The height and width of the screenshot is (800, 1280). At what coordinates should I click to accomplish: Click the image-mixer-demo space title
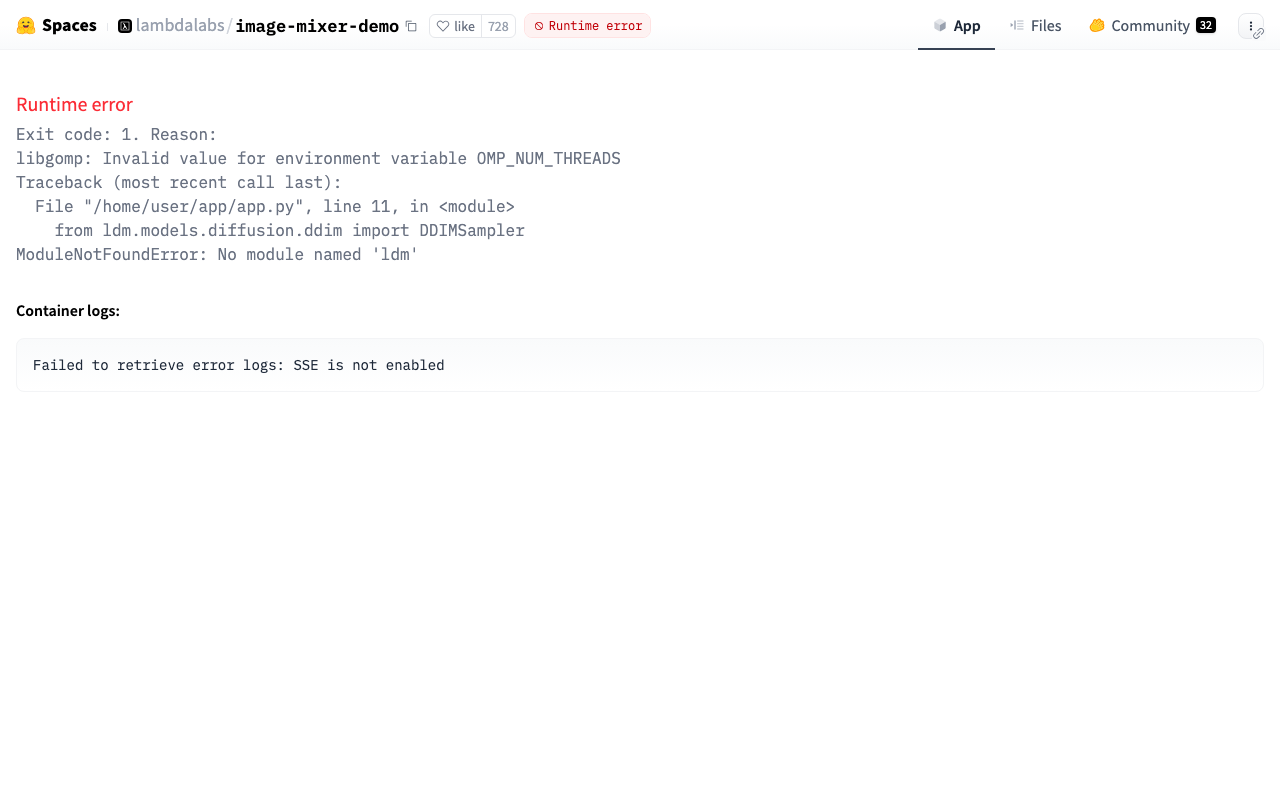tap(317, 26)
